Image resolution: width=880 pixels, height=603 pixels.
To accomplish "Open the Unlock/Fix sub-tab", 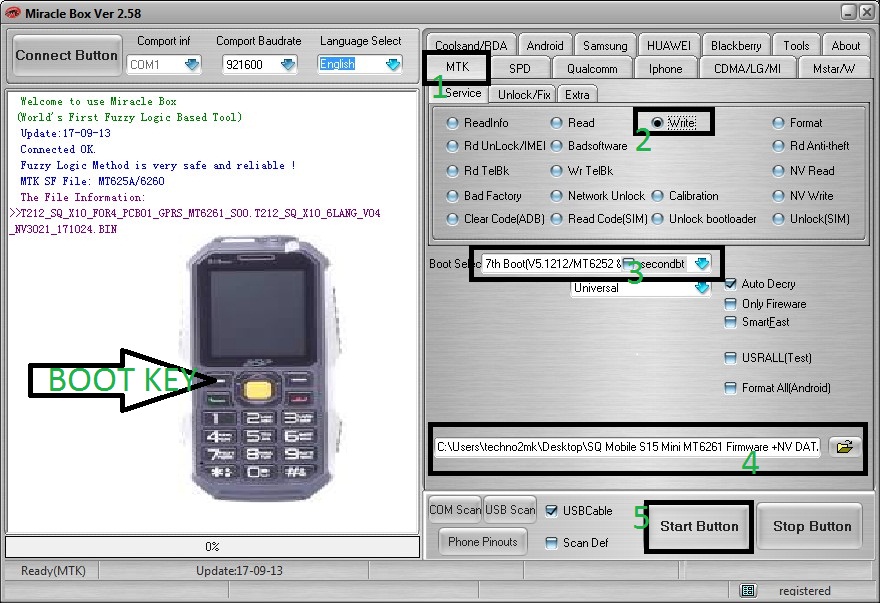I will [x=525, y=94].
